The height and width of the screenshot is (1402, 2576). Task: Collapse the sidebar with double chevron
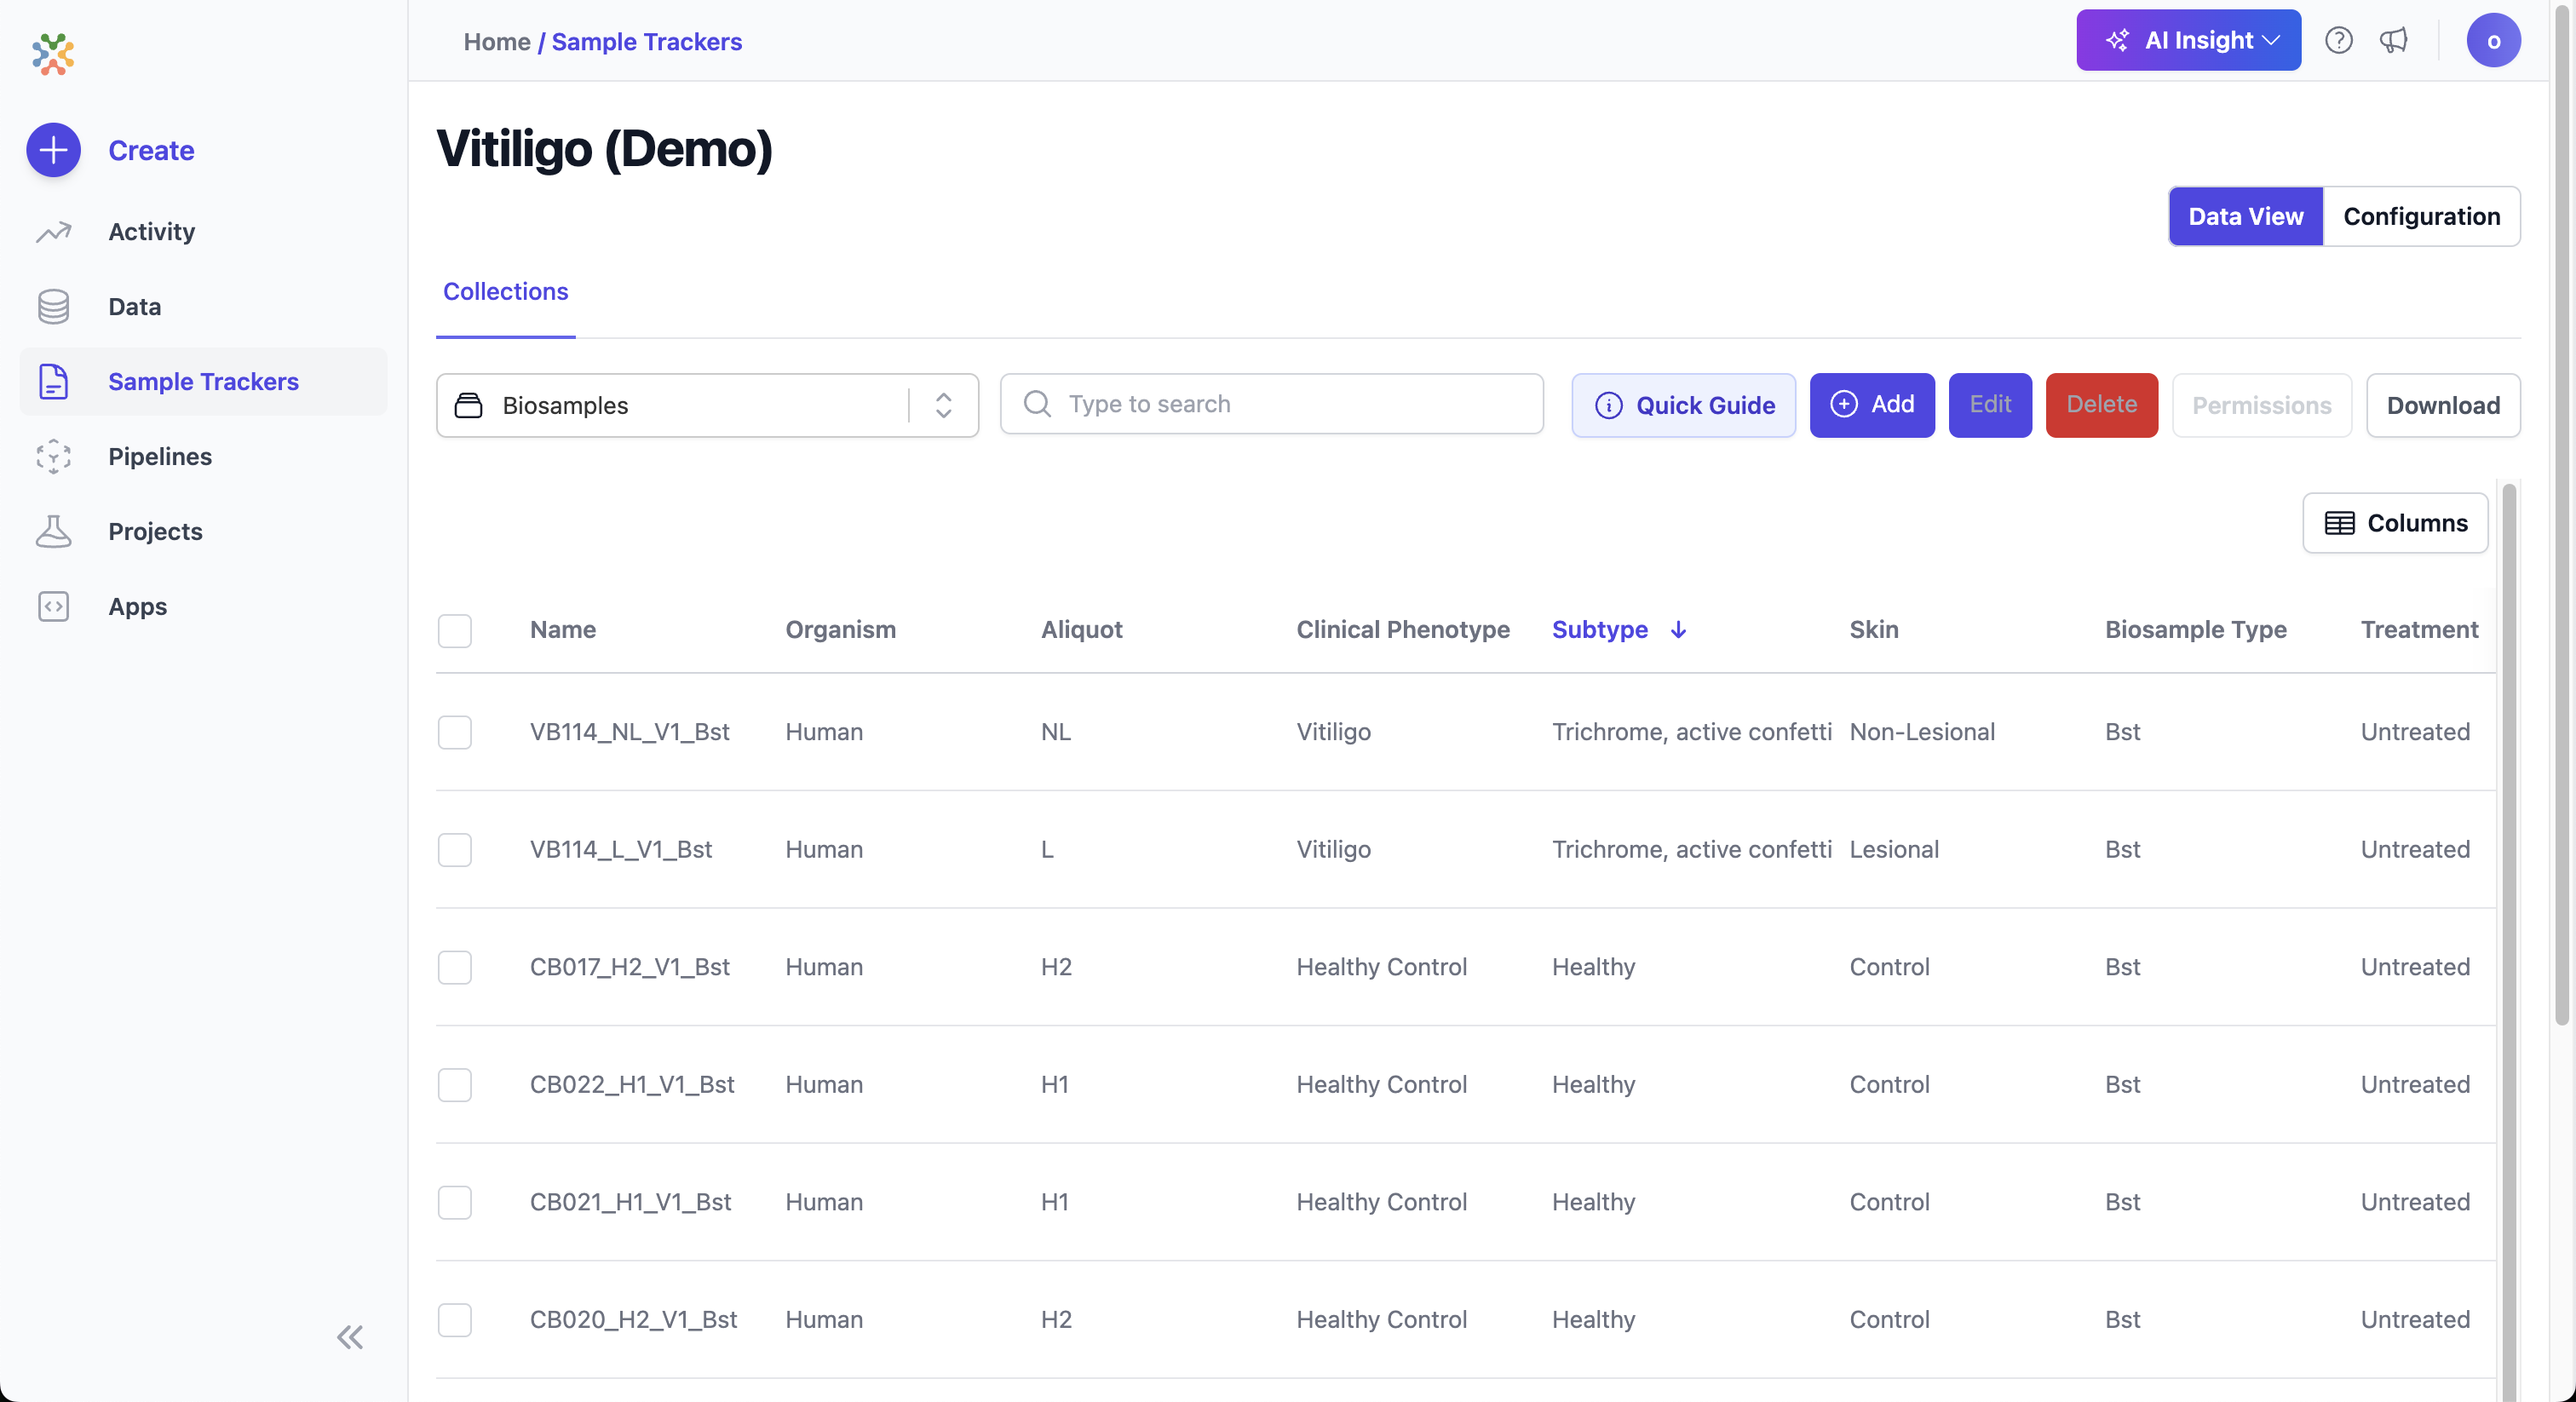[x=350, y=1337]
